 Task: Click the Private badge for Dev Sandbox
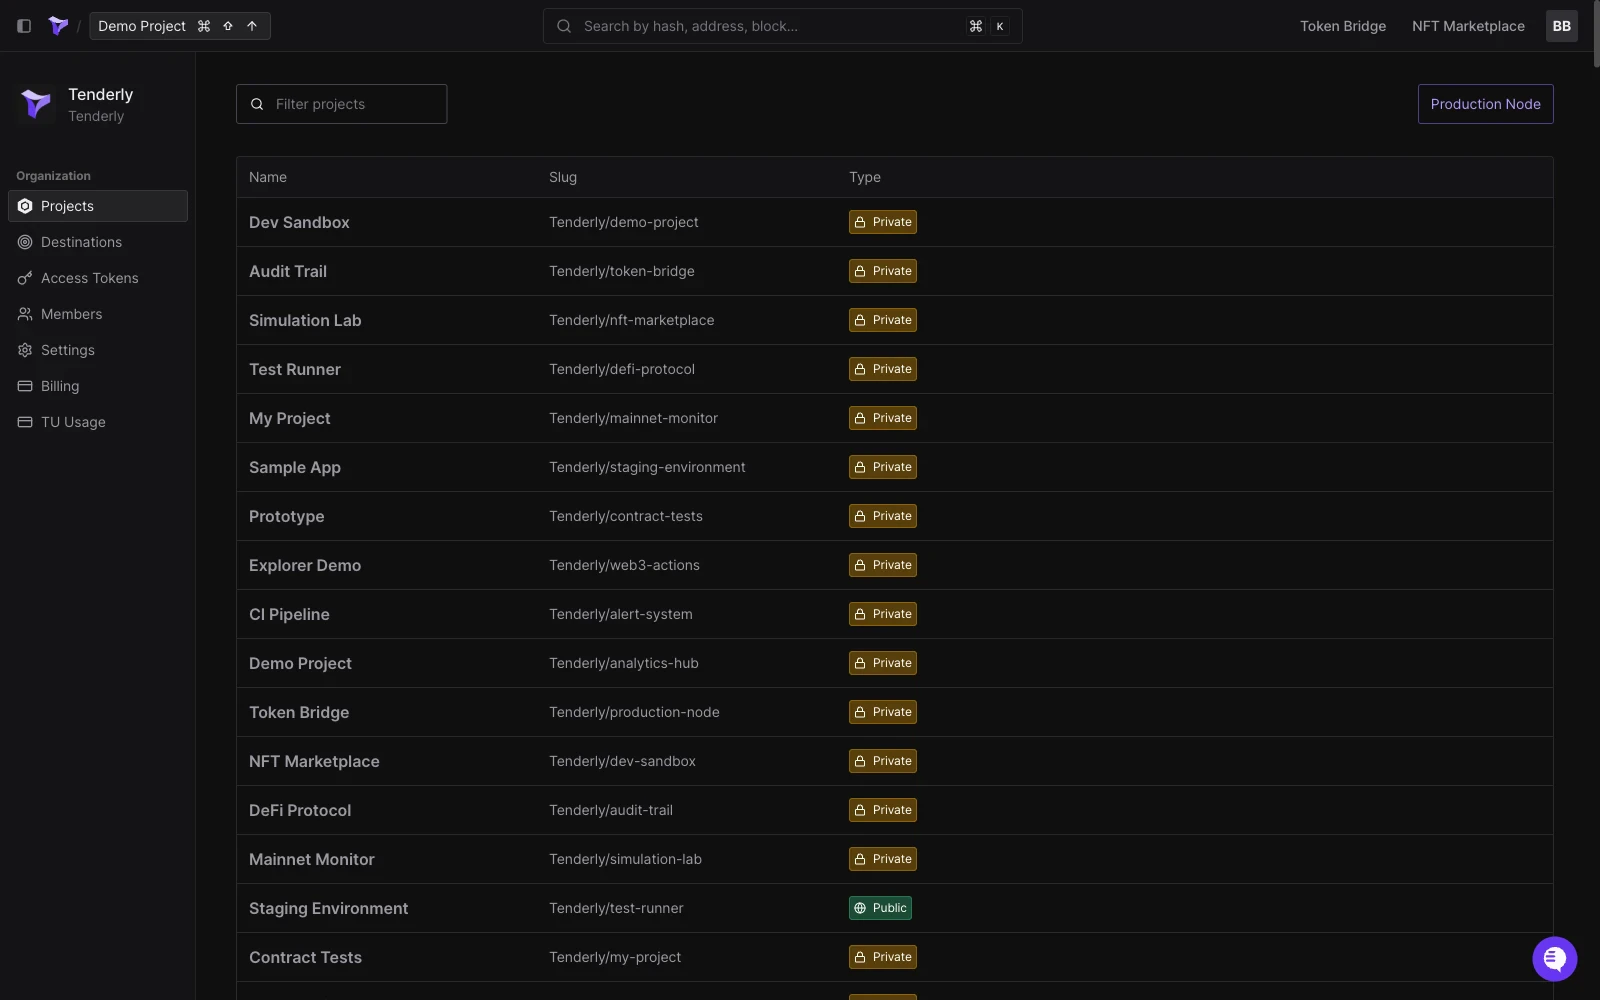[883, 222]
